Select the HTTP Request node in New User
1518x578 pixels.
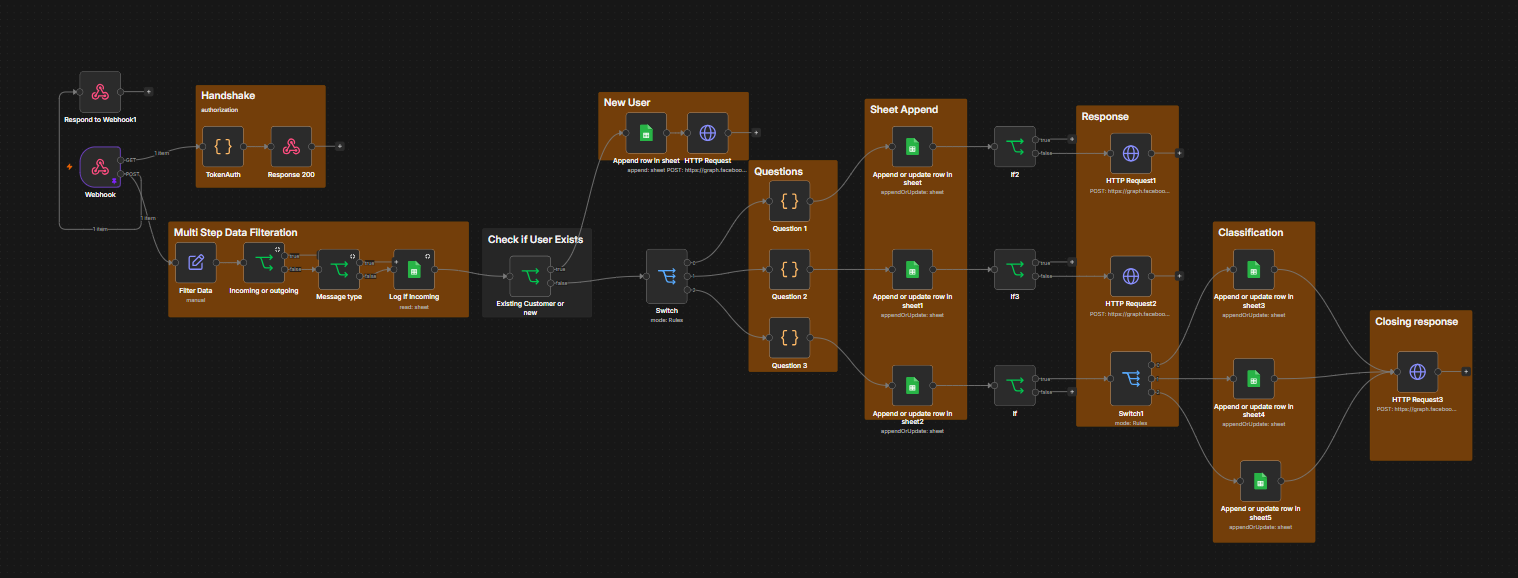click(x=708, y=133)
